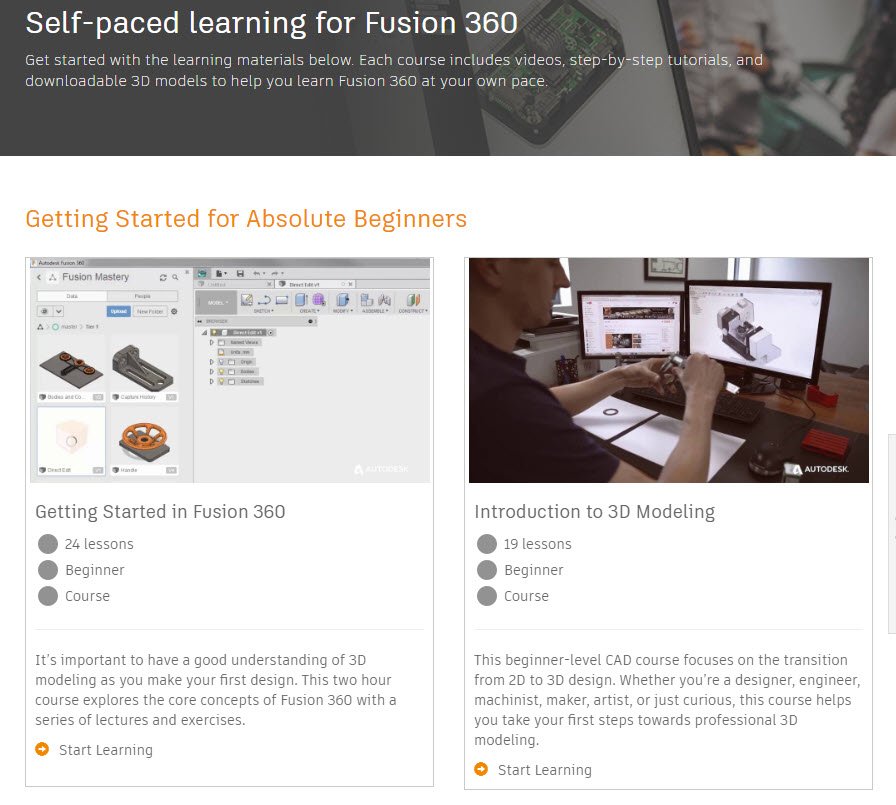Click the banner text 'Get started with the learning materials'

click(394, 70)
